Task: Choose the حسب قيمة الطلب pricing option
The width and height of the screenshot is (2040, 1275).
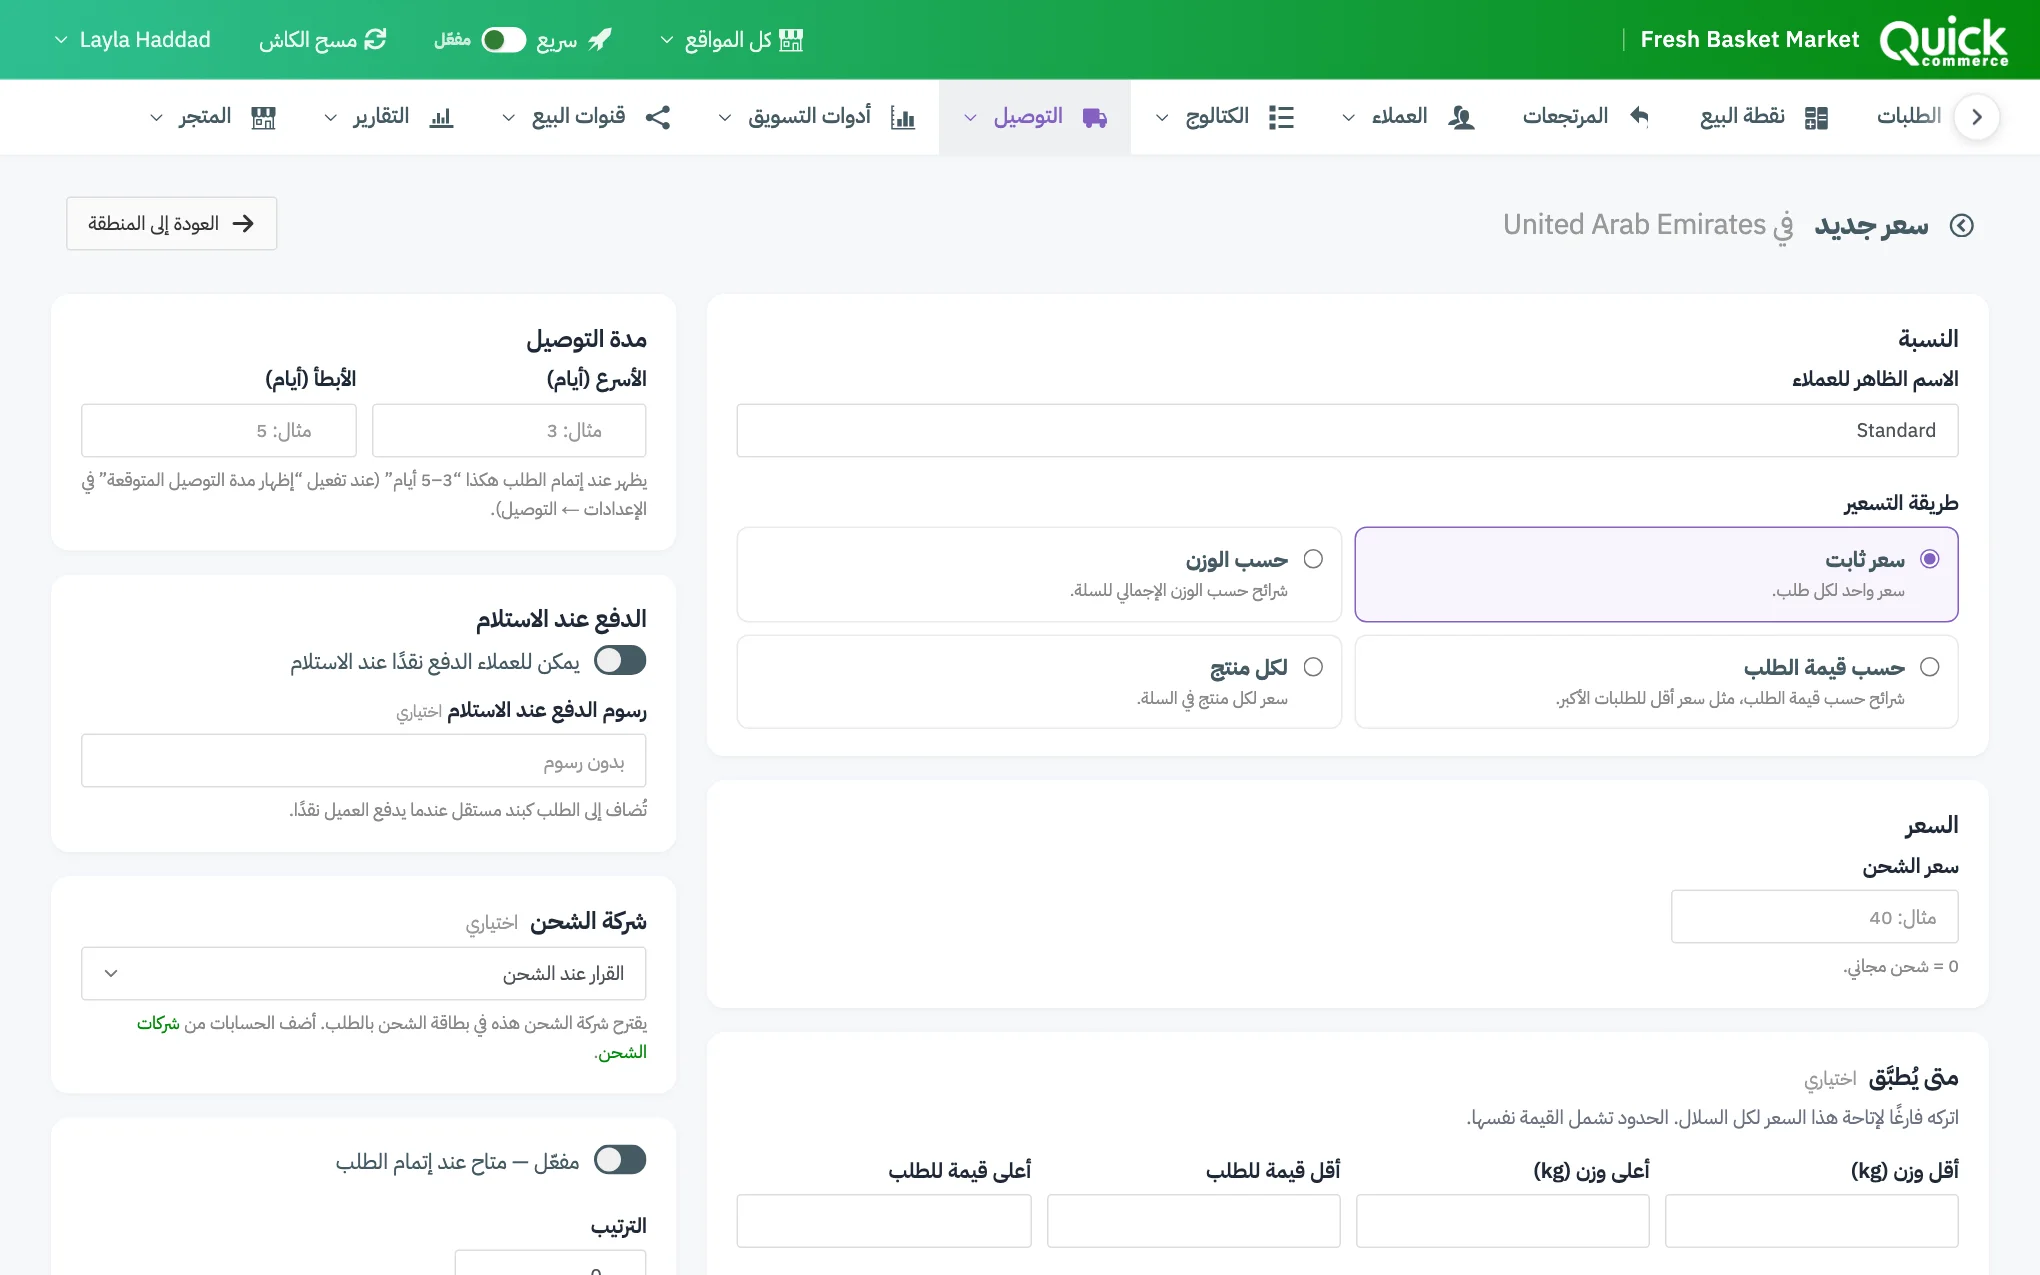Action: pyautogui.click(x=1656, y=682)
